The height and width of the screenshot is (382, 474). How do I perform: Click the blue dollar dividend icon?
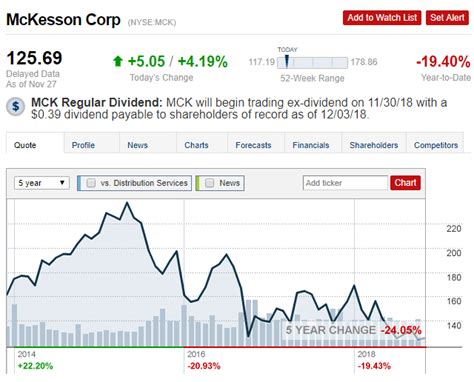tap(15, 107)
